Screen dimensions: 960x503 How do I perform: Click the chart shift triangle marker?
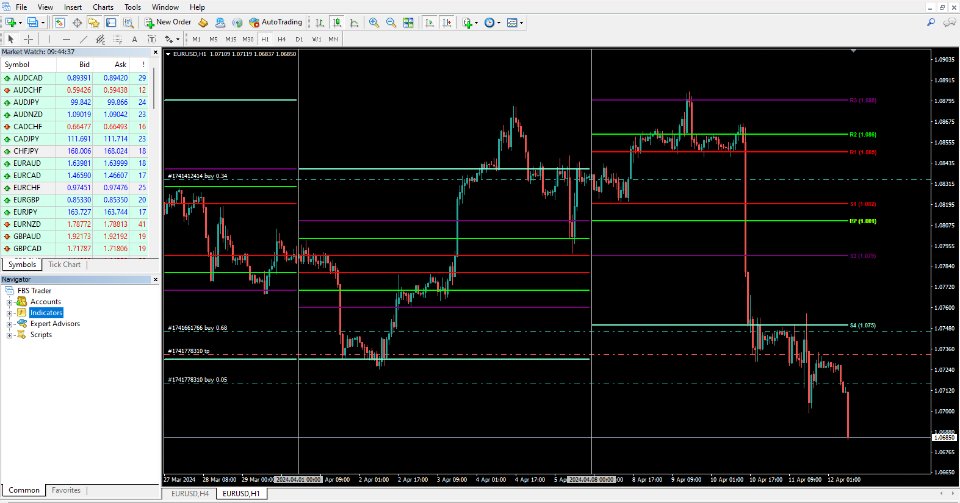point(853,51)
